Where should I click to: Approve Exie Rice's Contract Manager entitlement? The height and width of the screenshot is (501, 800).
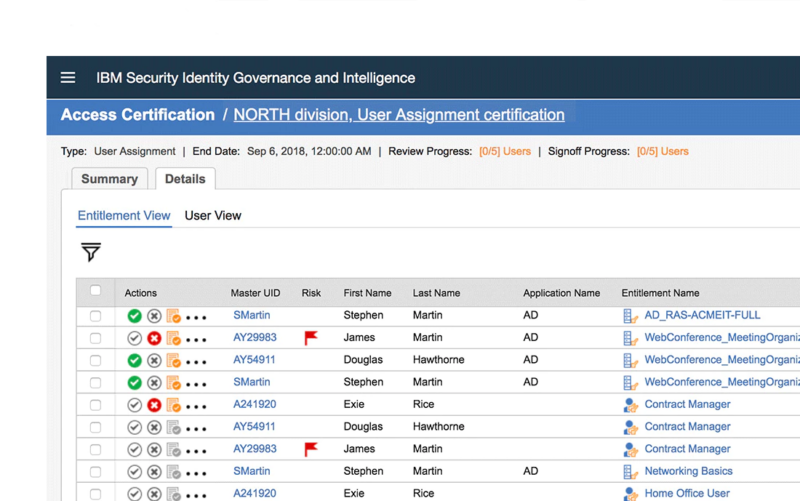(134, 405)
